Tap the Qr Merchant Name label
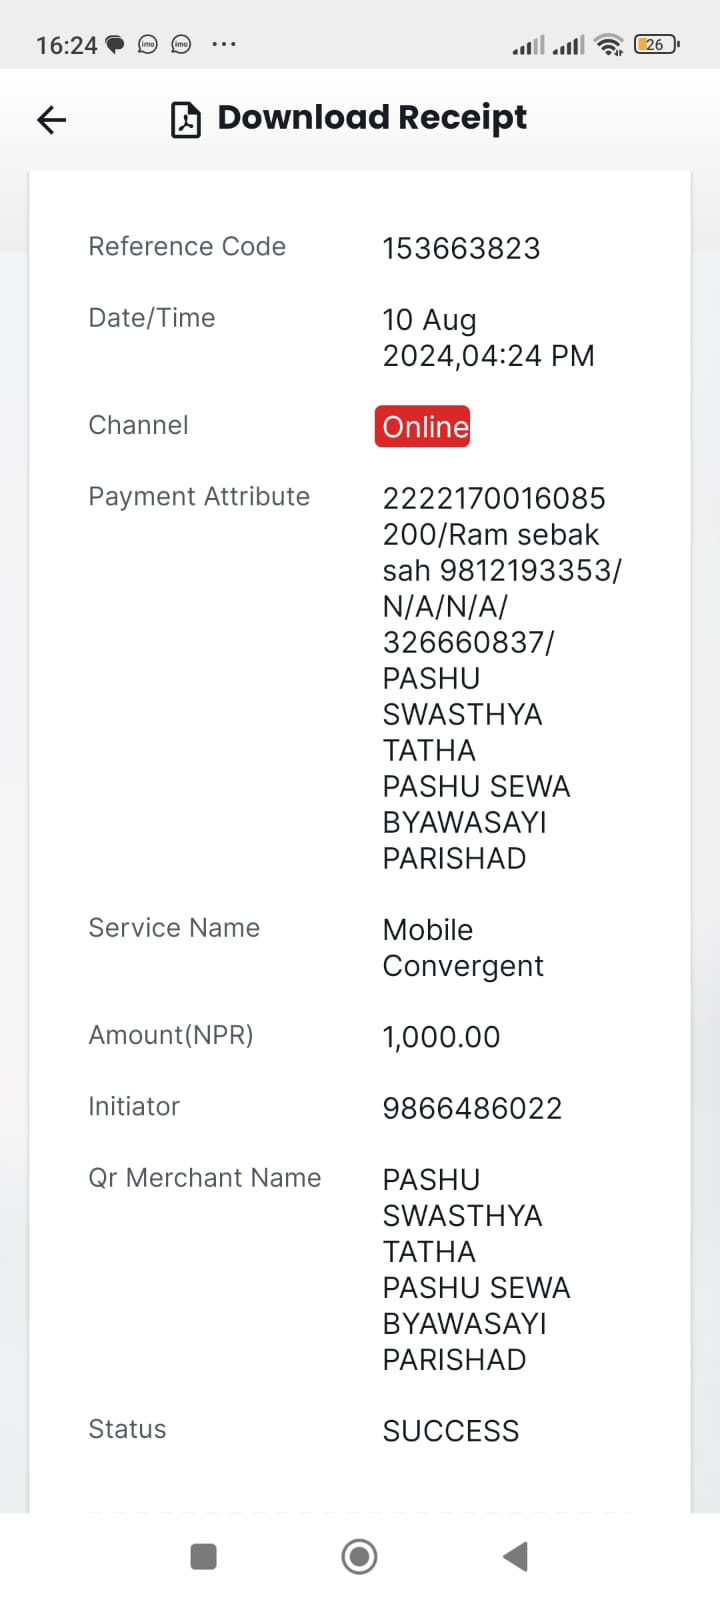Image resolution: width=720 pixels, height=1600 pixels. (x=205, y=1178)
